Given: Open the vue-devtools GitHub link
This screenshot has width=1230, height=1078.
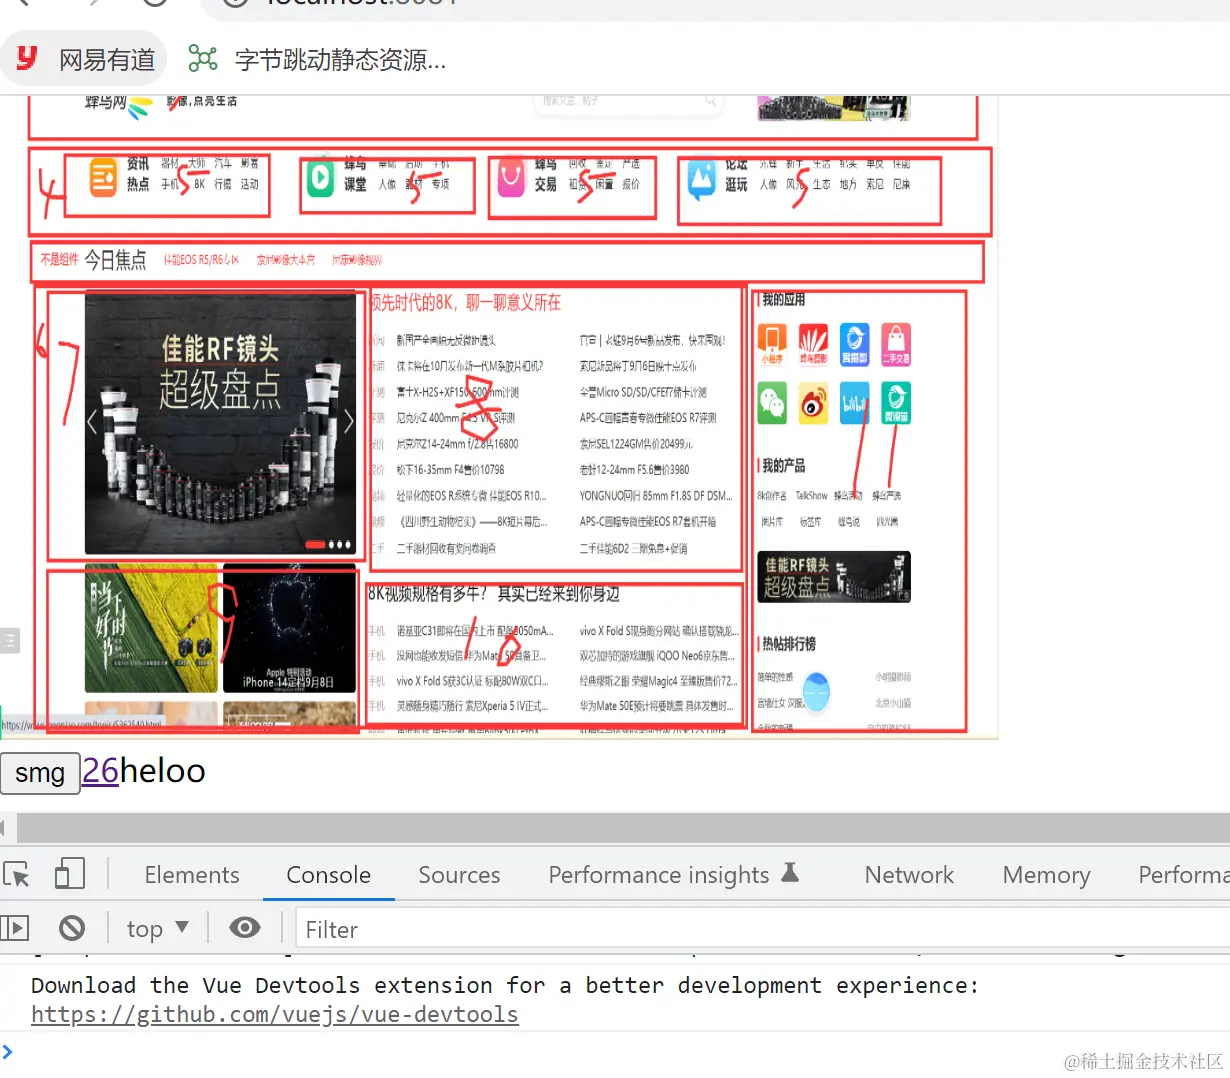Looking at the screenshot, I should 275,1014.
